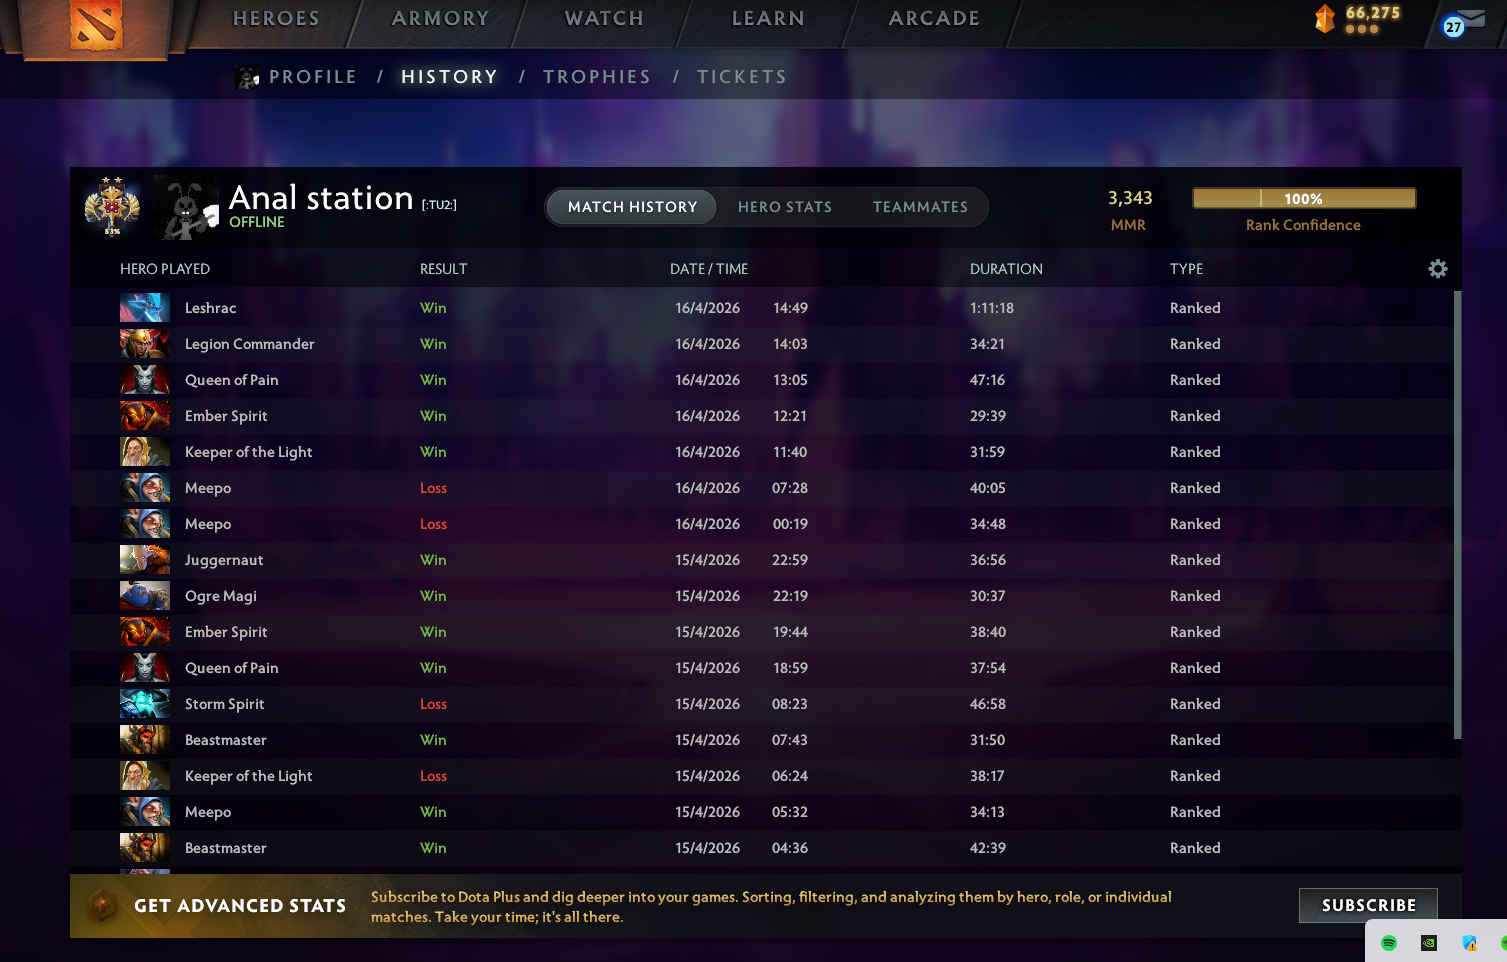The width and height of the screenshot is (1507, 962).
Task: Open the Meepo loss at 00:19
Action: pyautogui.click(x=761, y=524)
